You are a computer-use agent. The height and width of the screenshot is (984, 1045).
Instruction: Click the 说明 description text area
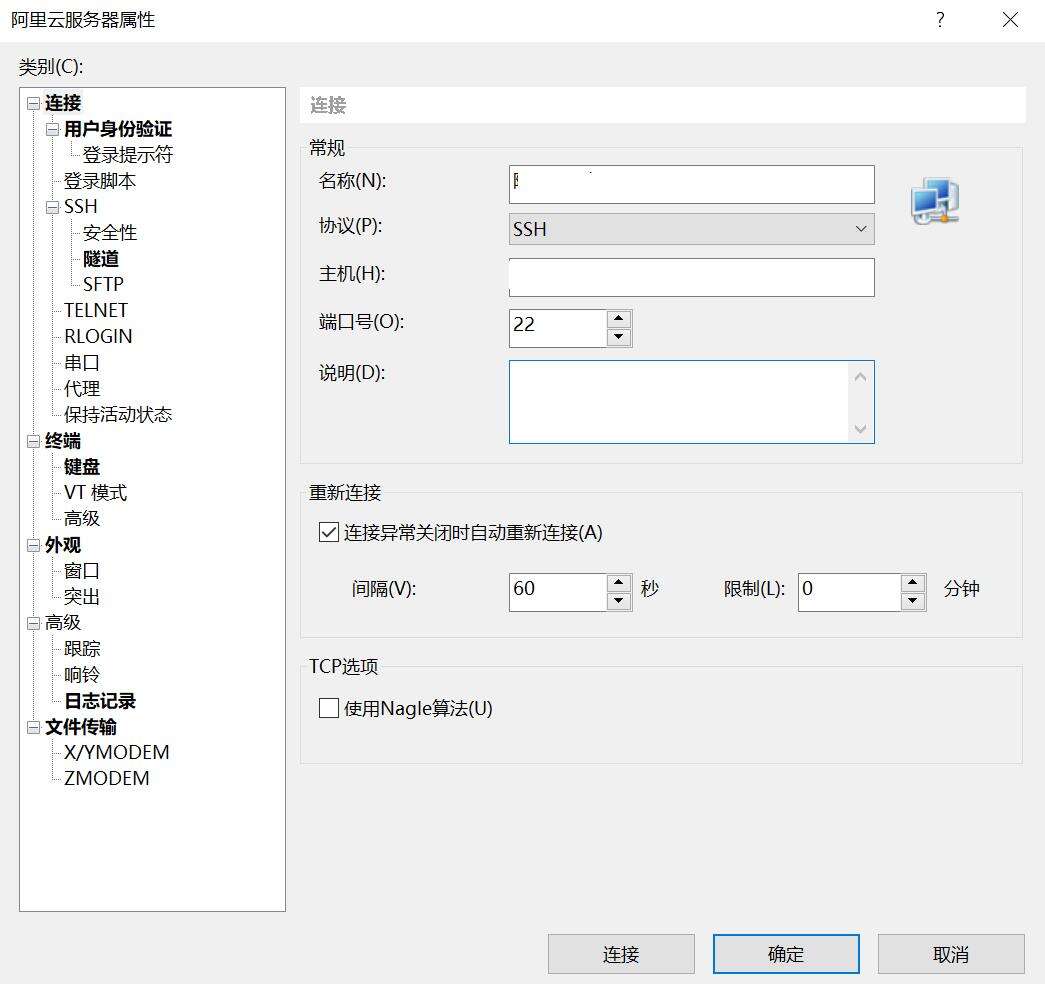coord(678,402)
